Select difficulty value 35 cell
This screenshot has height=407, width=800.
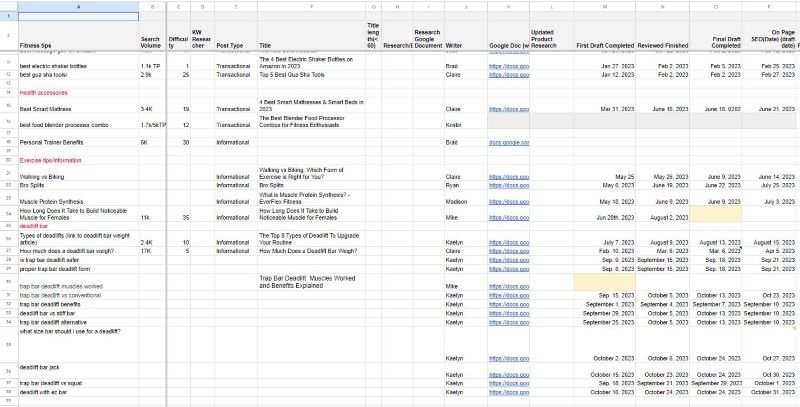pyautogui.click(x=178, y=214)
